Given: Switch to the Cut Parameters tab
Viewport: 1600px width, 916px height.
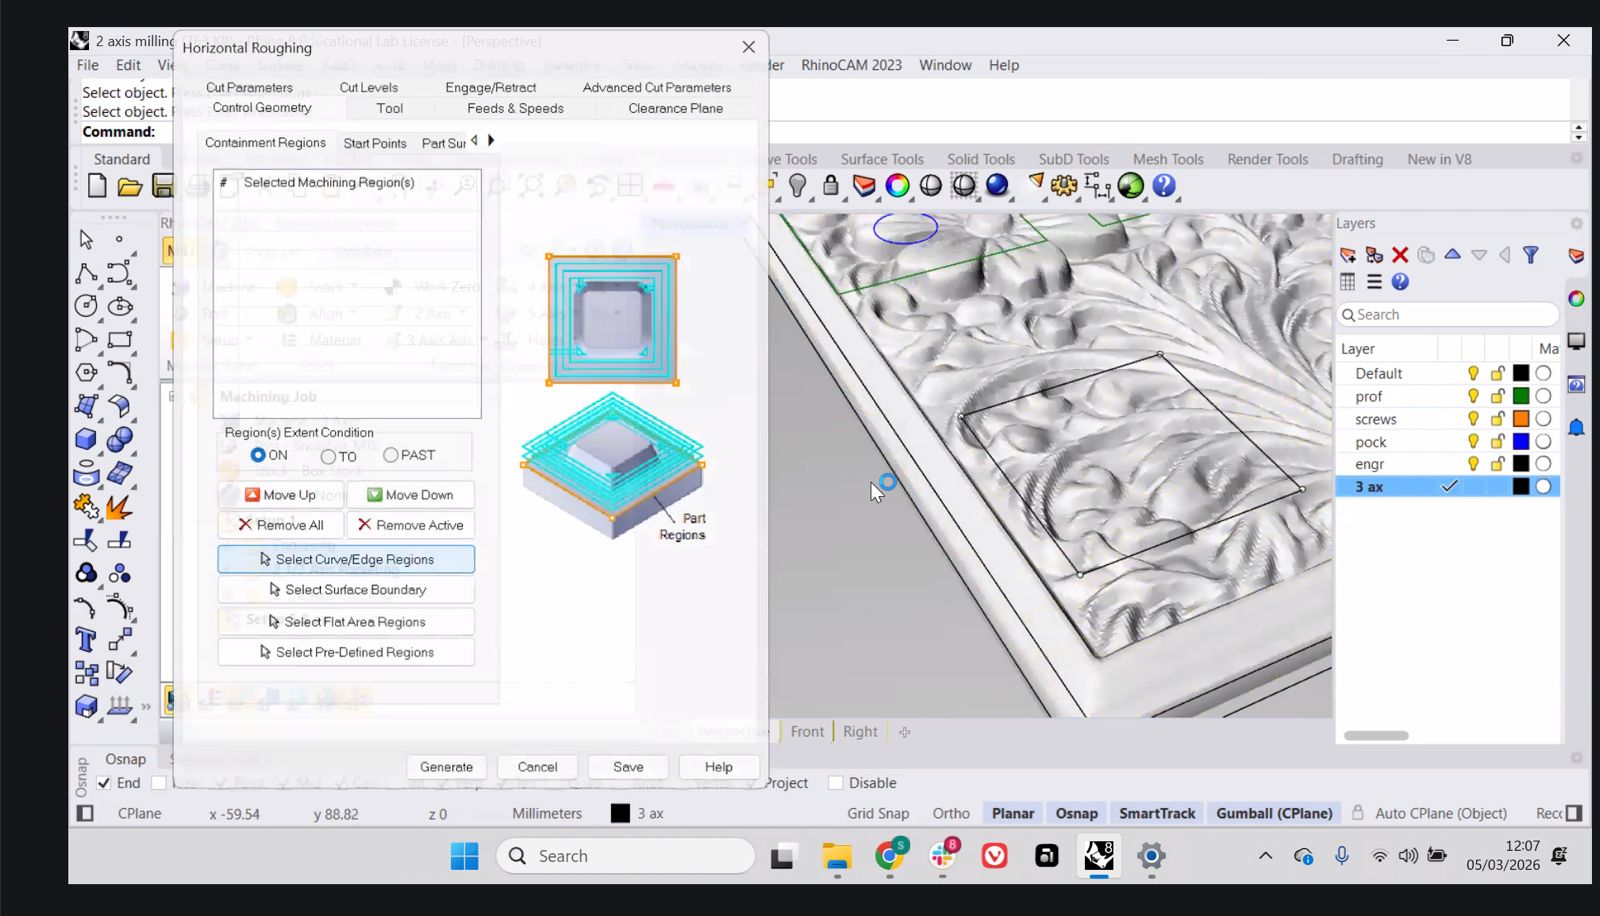Looking at the screenshot, I should click(249, 88).
